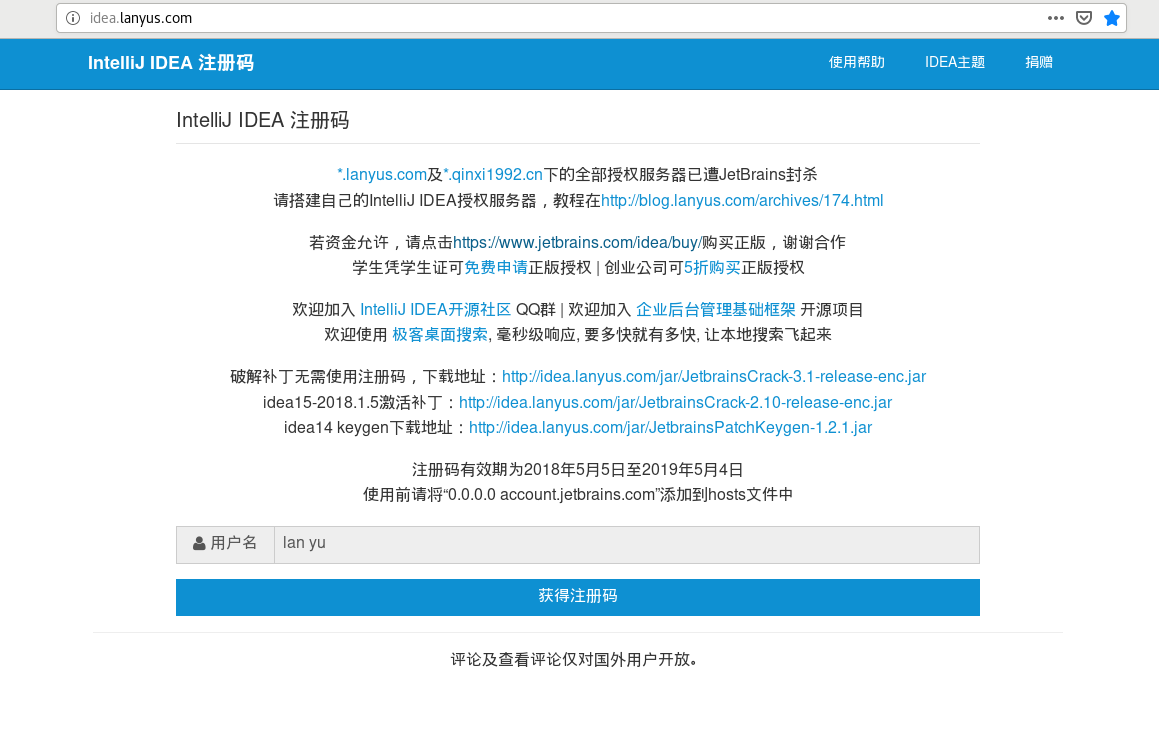Open the 捐赠 nav item

[1039, 62]
